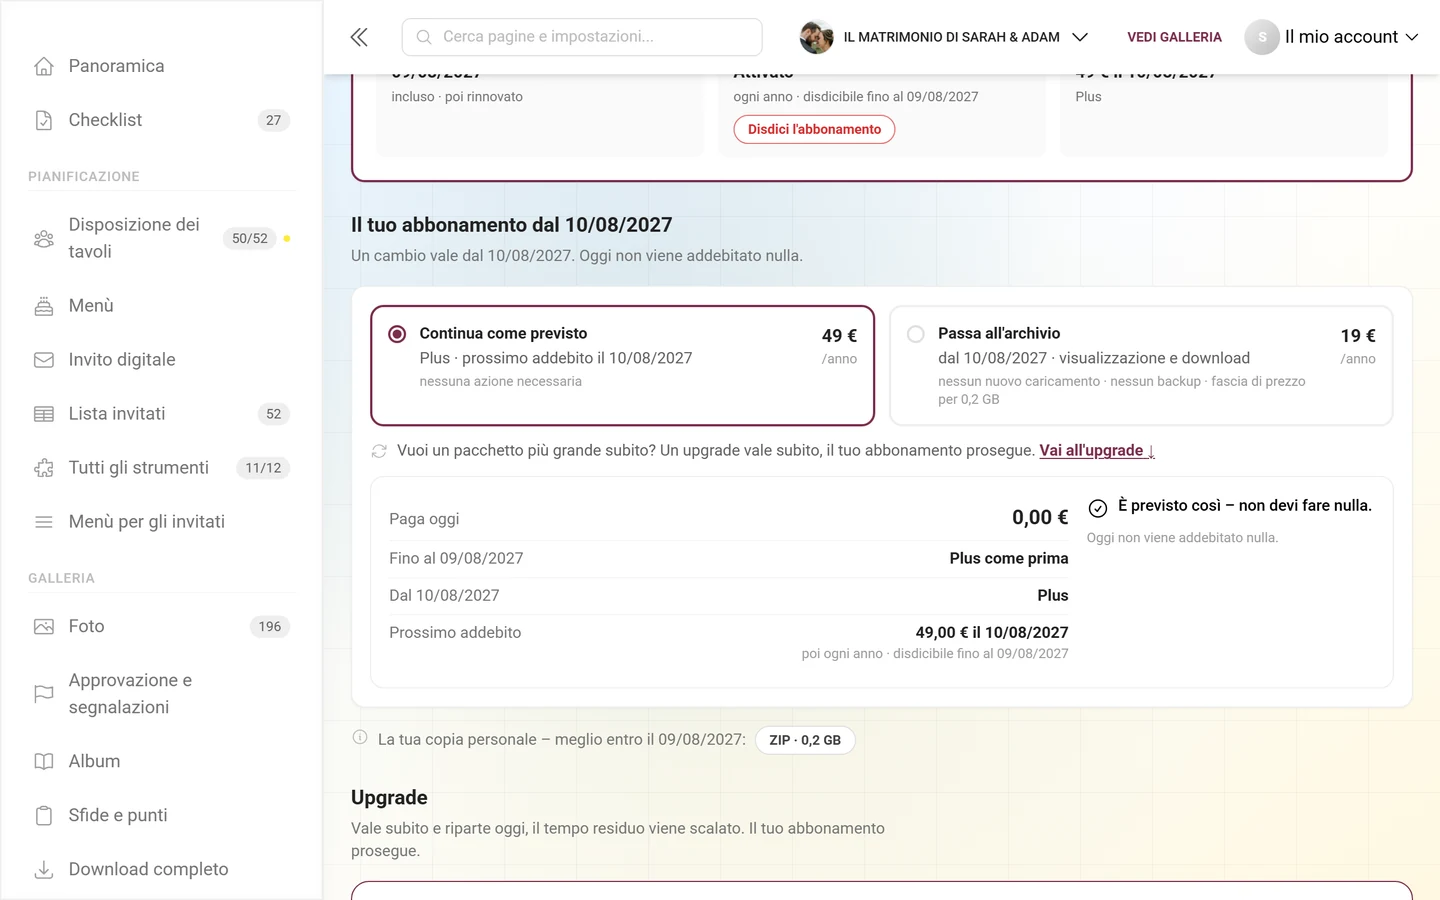Click the Plus come prima value

1009,559
